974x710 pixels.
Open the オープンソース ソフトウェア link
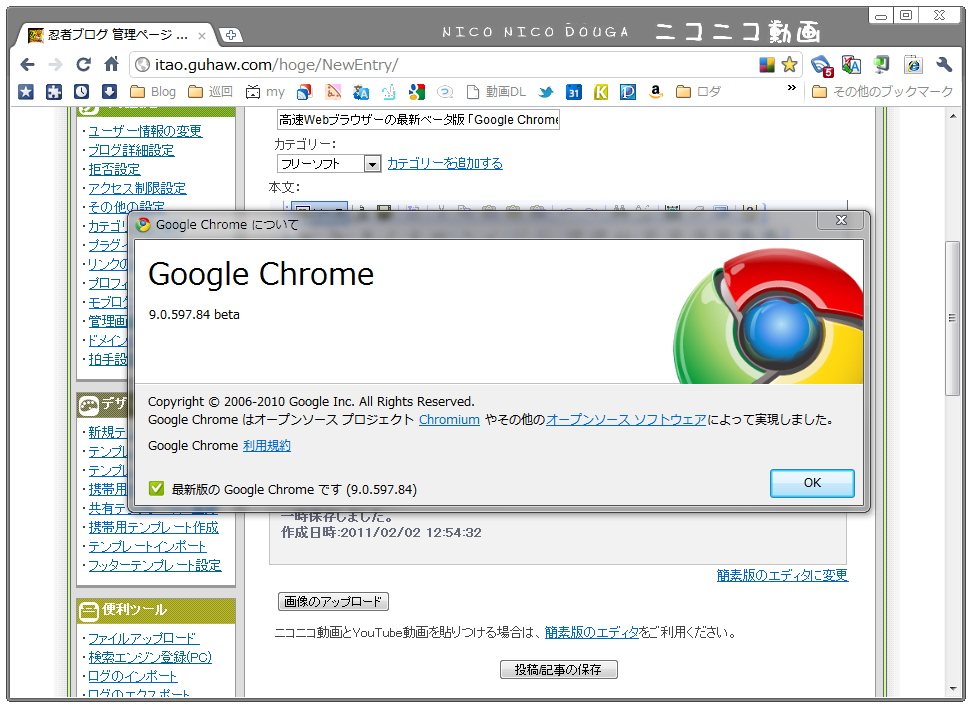point(626,420)
